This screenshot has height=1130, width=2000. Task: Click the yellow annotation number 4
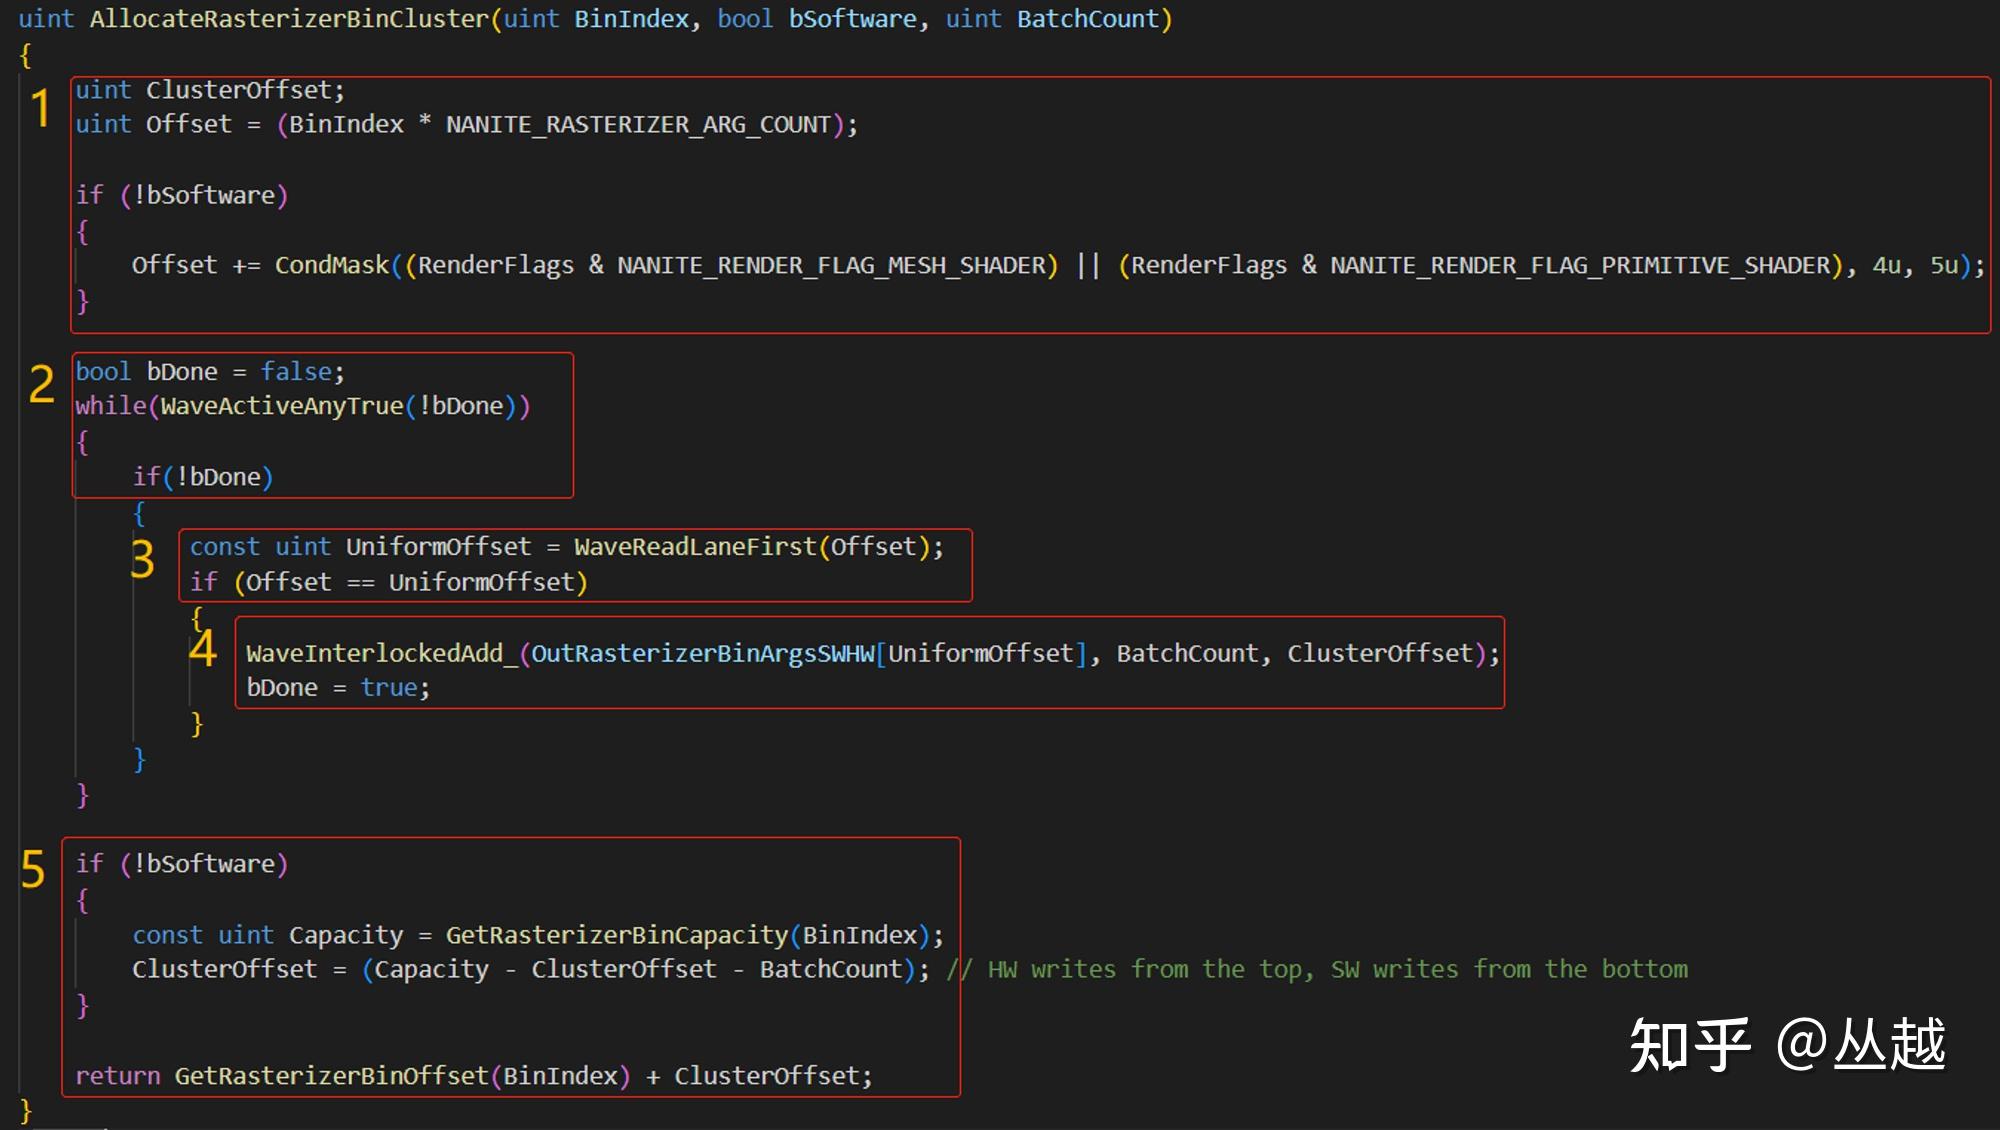(202, 648)
